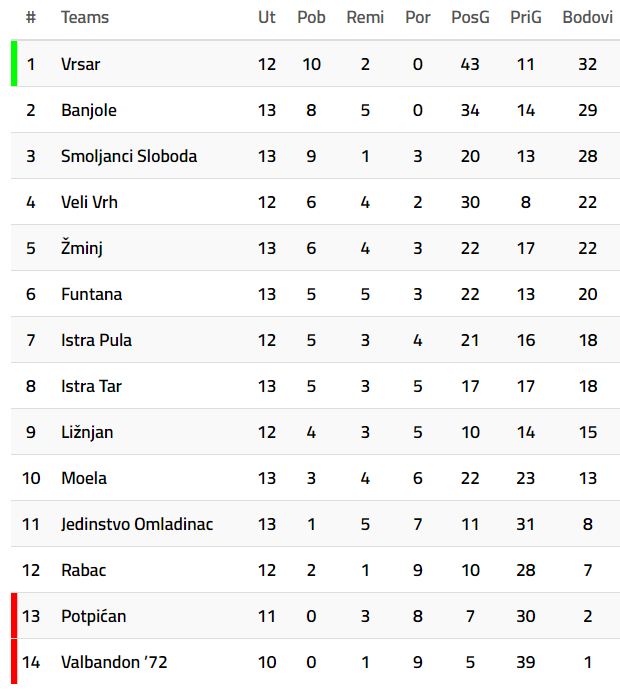Click the Rabac team name
Image resolution: width=620 pixels, height=692 pixels.
(x=83, y=570)
